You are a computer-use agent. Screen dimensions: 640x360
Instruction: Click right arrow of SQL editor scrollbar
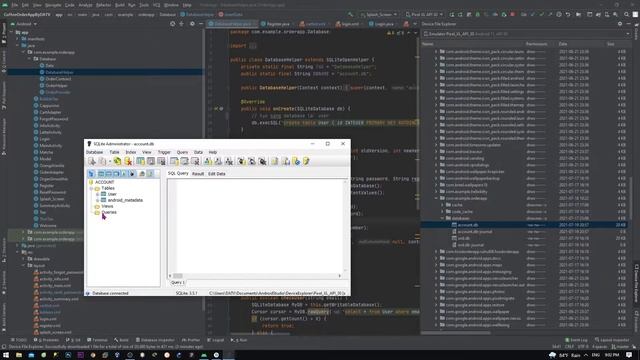(x=339, y=276)
